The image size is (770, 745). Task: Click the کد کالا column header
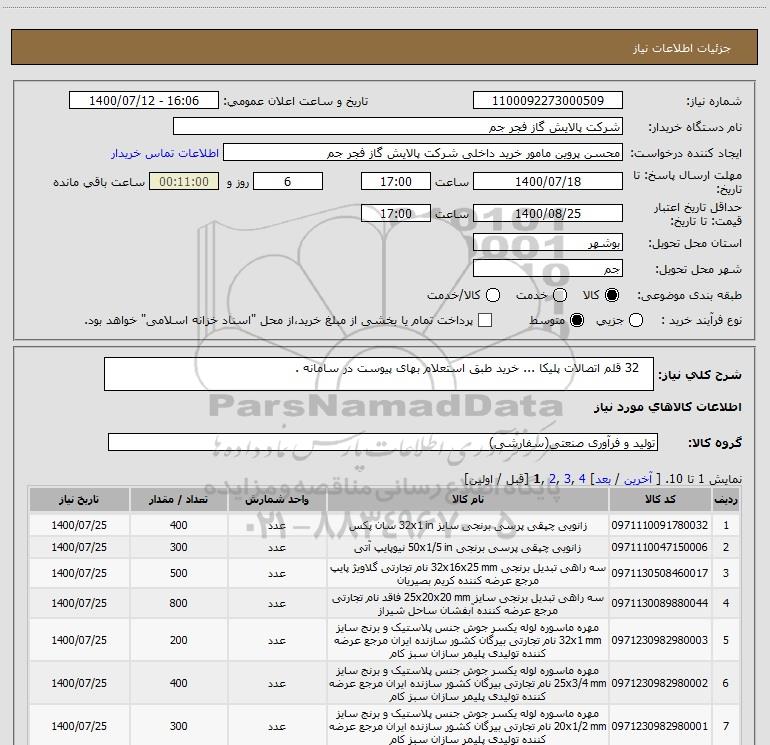[660, 499]
